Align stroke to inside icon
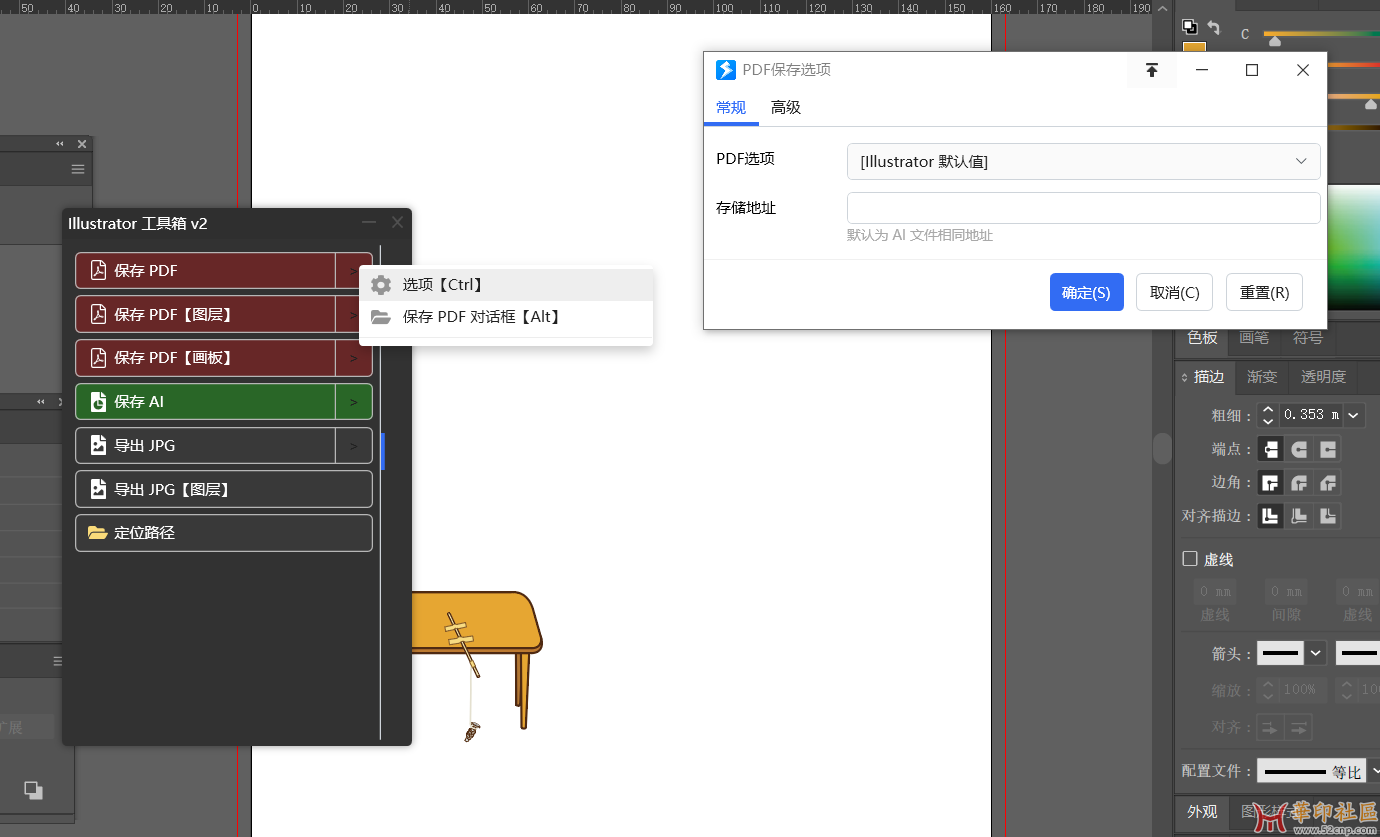This screenshot has height=837, width=1380. 1299,516
